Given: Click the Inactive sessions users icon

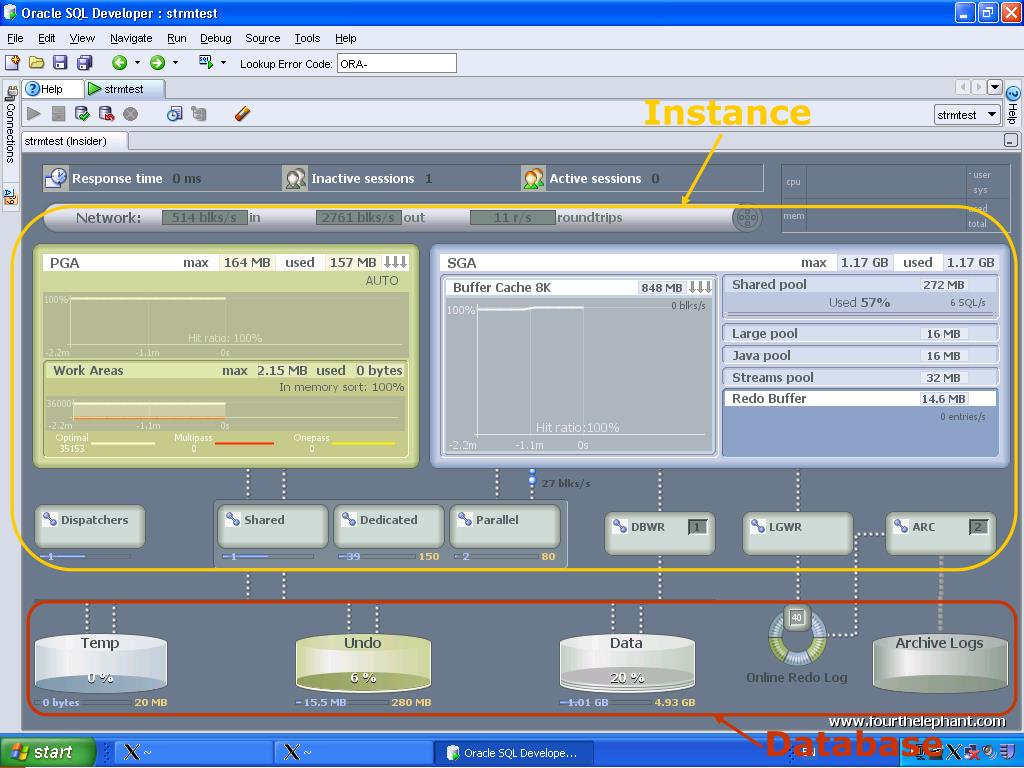Looking at the screenshot, I should (x=295, y=178).
